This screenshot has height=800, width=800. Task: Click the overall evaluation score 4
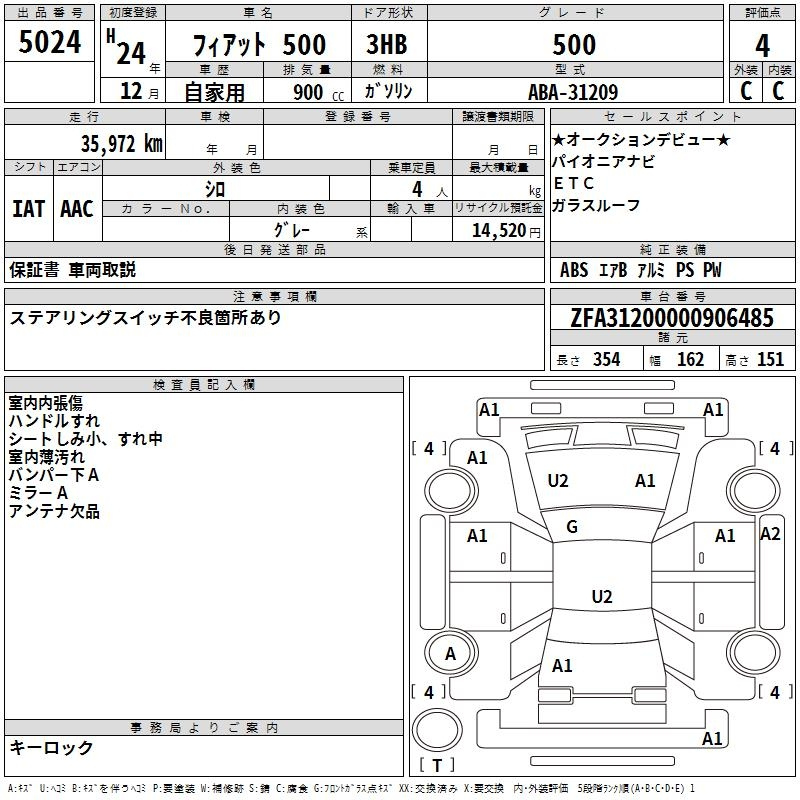click(762, 44)
